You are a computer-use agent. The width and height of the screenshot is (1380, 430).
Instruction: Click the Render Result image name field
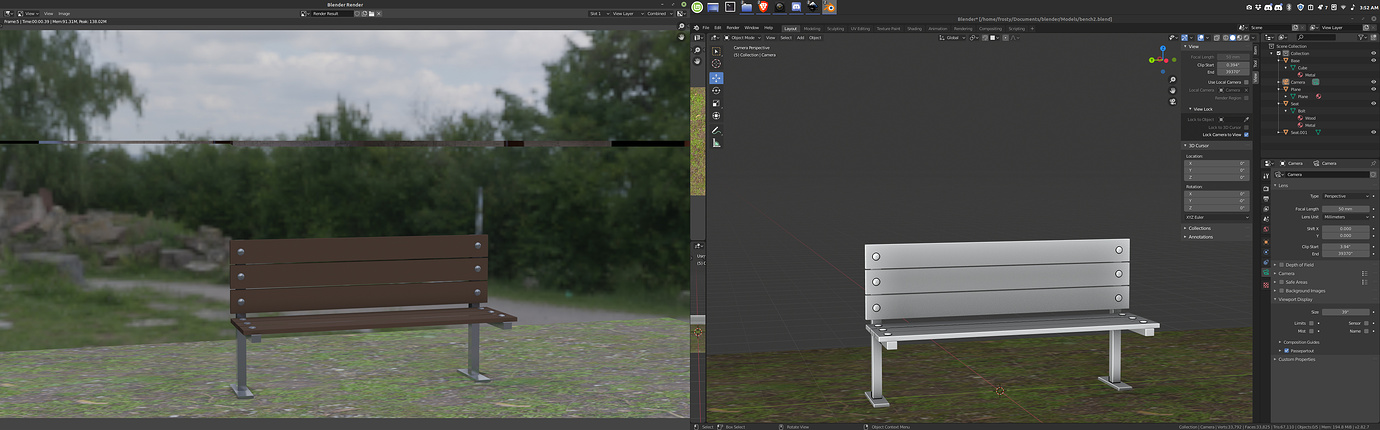click(x=333, y=14)
